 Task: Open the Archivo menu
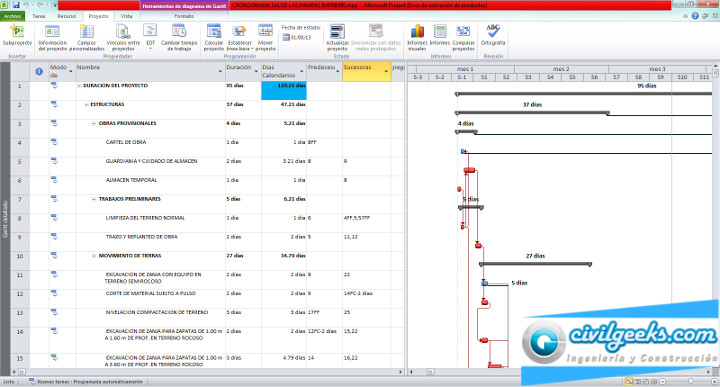[x=12, y=16]
